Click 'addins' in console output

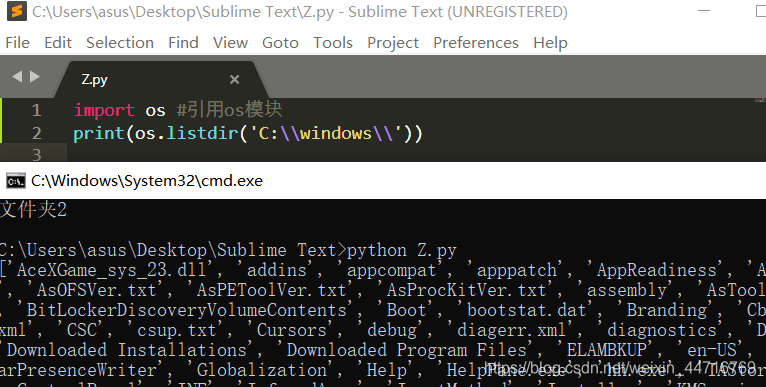pyautogui.click(x=277, y=270)
